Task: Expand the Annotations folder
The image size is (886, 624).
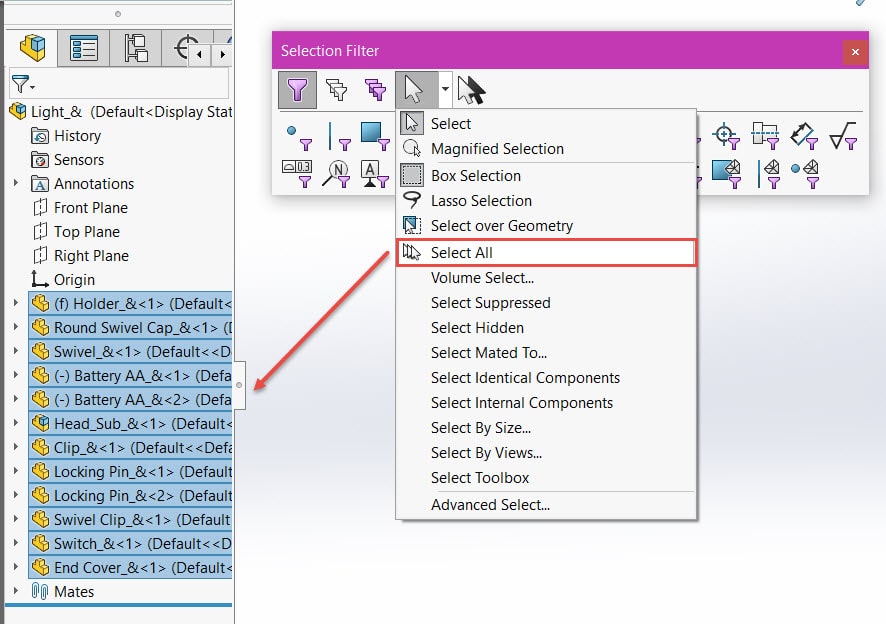Action: click(16, 183)
